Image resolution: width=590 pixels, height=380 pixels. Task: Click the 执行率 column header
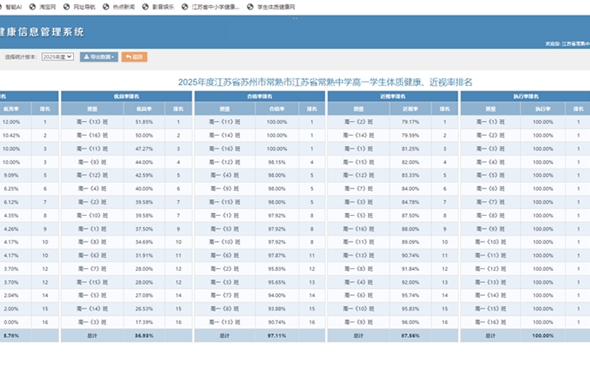[x=543, y=109]
